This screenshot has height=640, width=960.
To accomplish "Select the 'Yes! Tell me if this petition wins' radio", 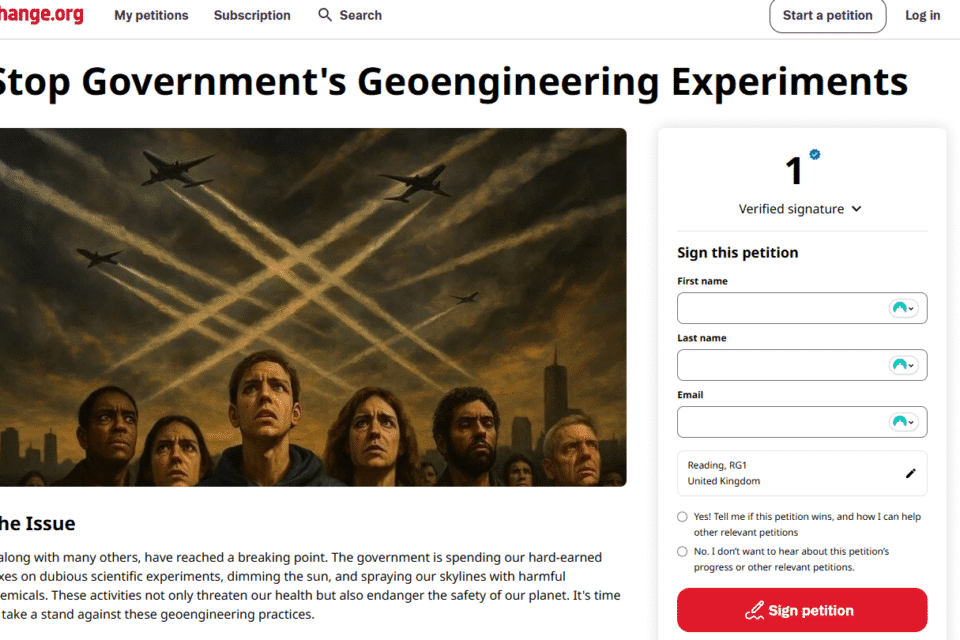I will (x=680, y=517).
